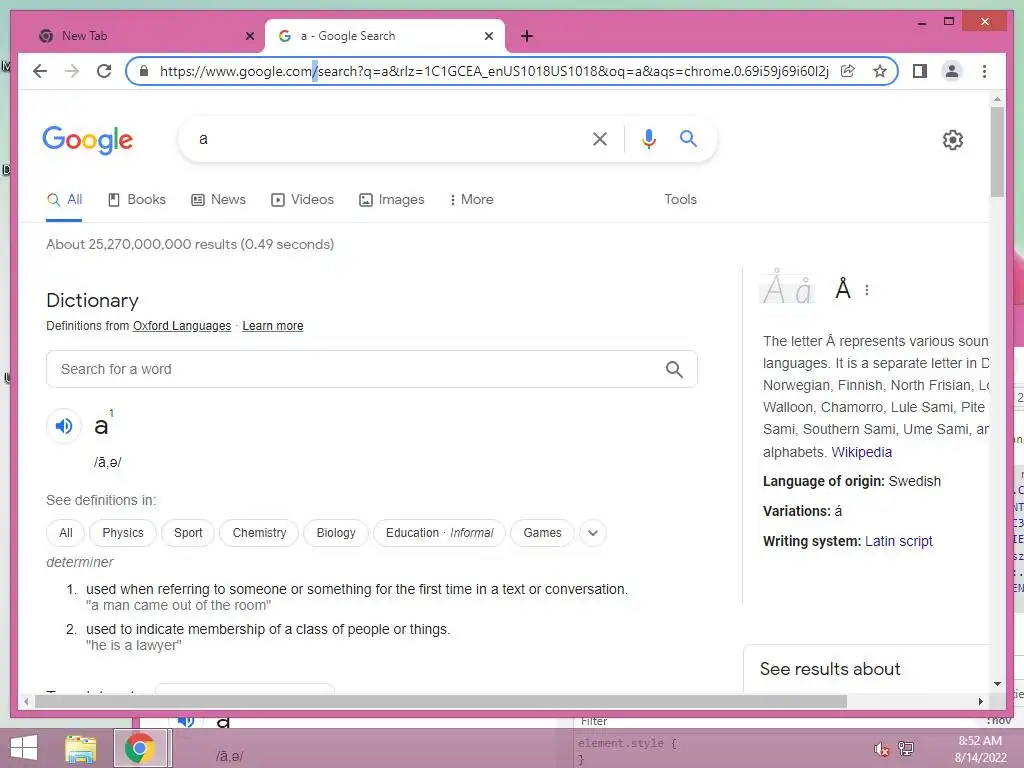This screenshot has height=768, width=1024.
Task: Switch to Books results
Action: [136, 200]
